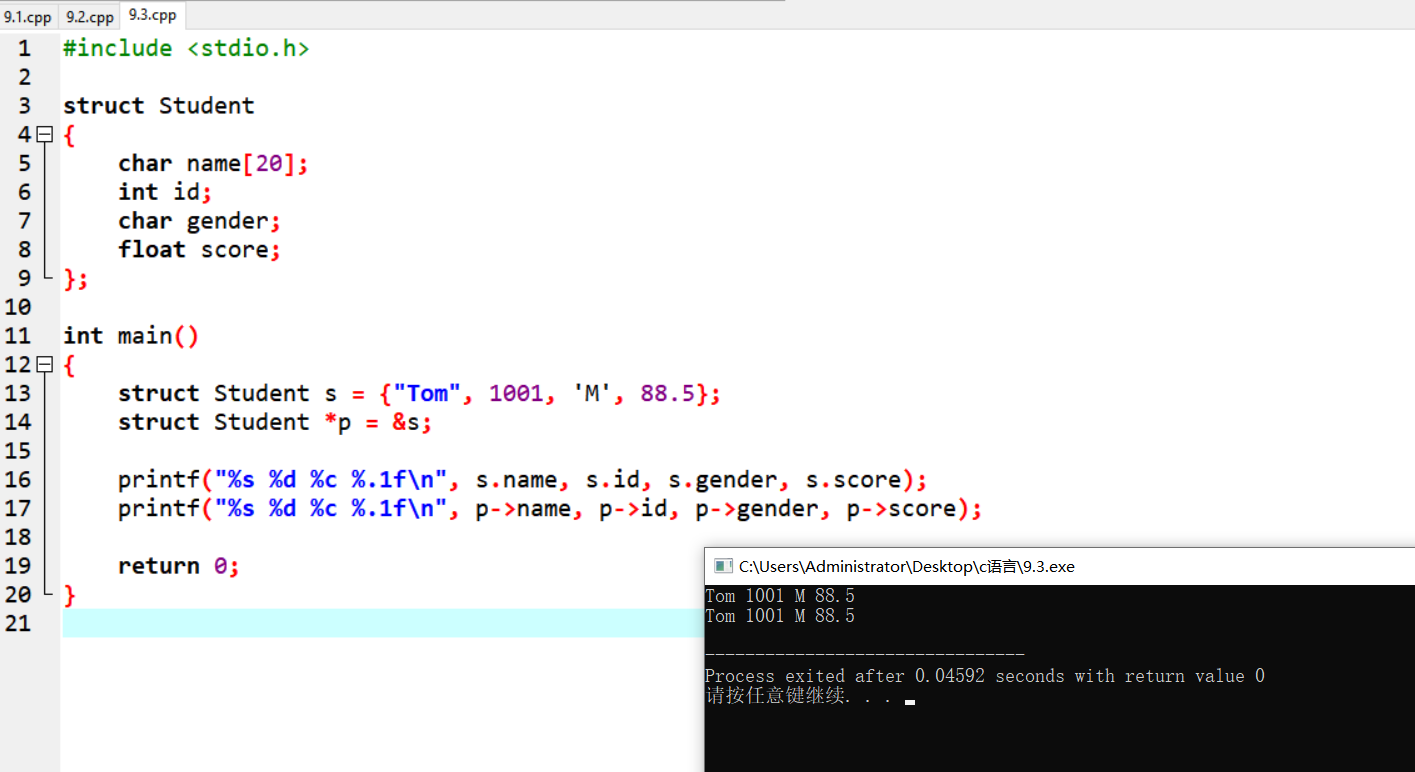
Task: Click the second Tom 1001 M 88.5 output line
Action: click(780, 616)
